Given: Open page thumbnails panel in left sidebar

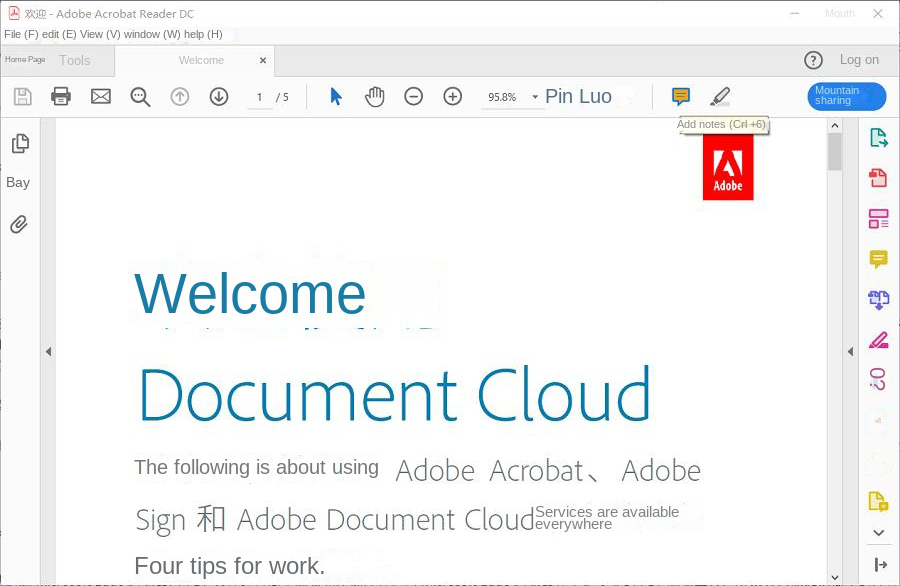Looking at the screenshot, I should point(19,143).
